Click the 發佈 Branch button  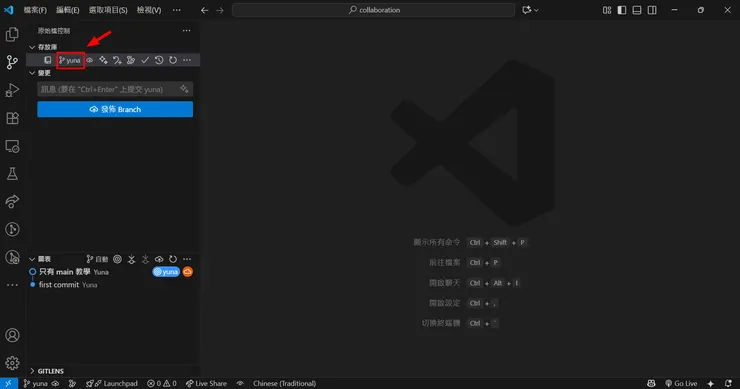[115, 109]
